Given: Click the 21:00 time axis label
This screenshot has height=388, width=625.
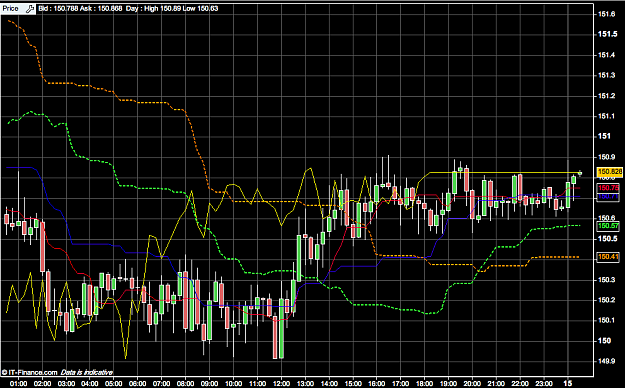Looking at the screenshot, I should coord(496,384).
